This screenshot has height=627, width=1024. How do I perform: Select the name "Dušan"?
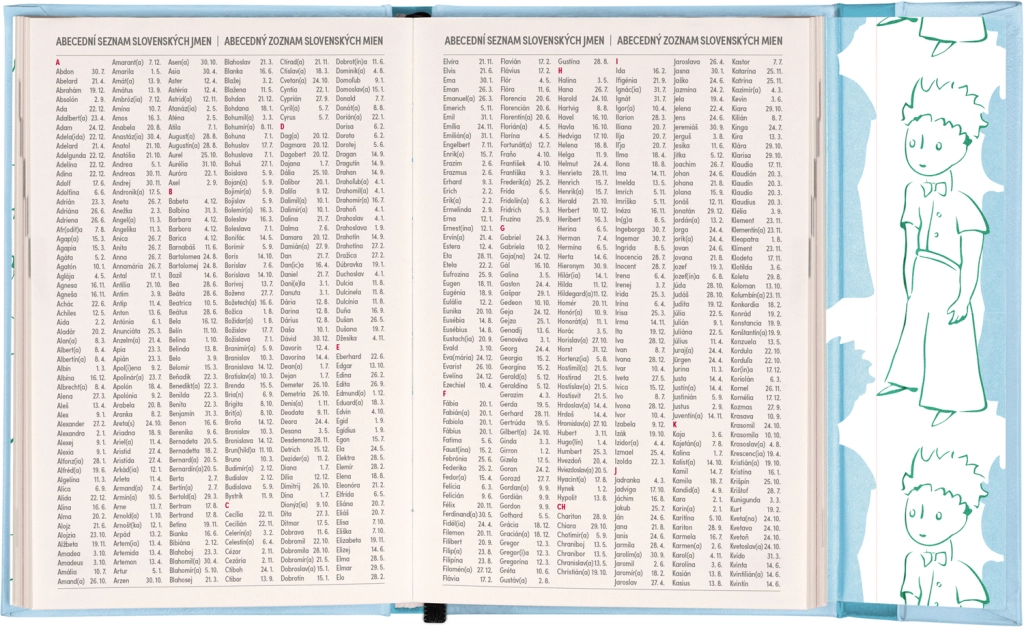click(344, 321)
